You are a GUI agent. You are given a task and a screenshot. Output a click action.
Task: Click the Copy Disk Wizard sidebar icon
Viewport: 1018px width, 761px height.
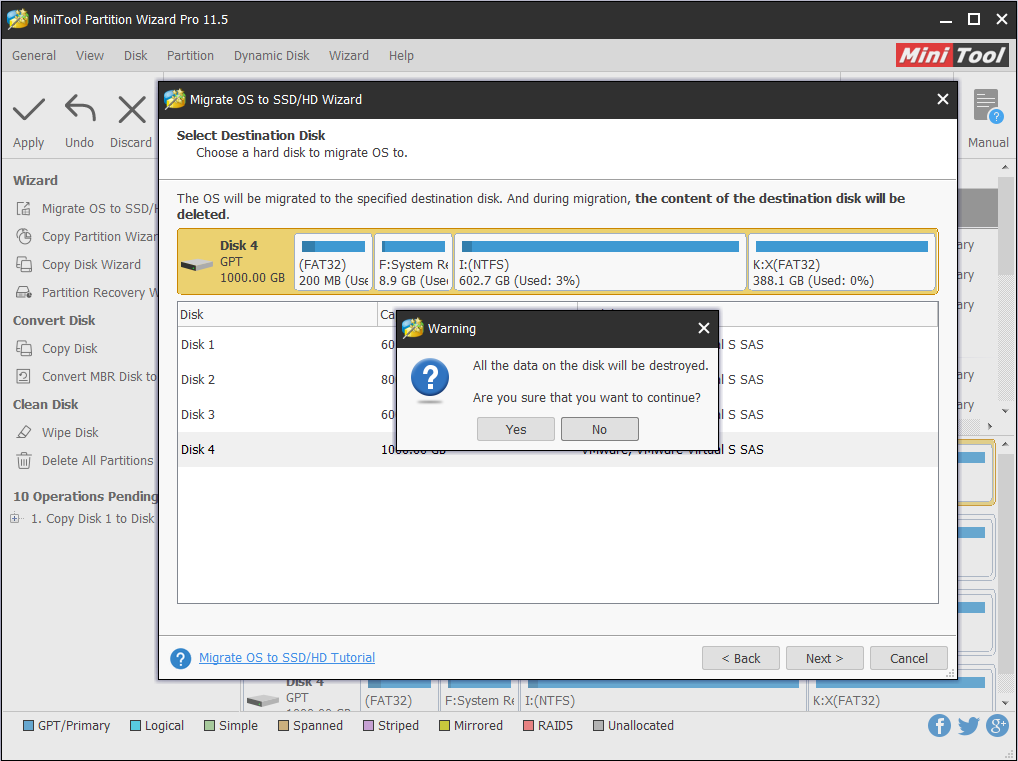23,264
